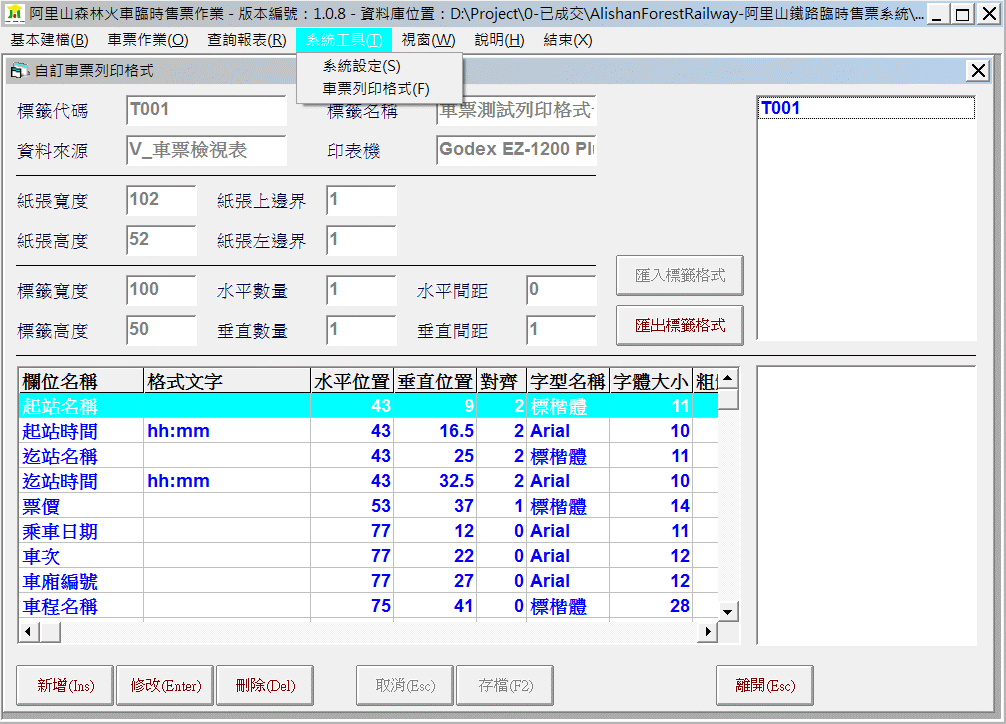This screenshot has width=1006, height=724.
Task: Close the 自訂車票列印格式 sub-window
Action: [x=978, y=71]
